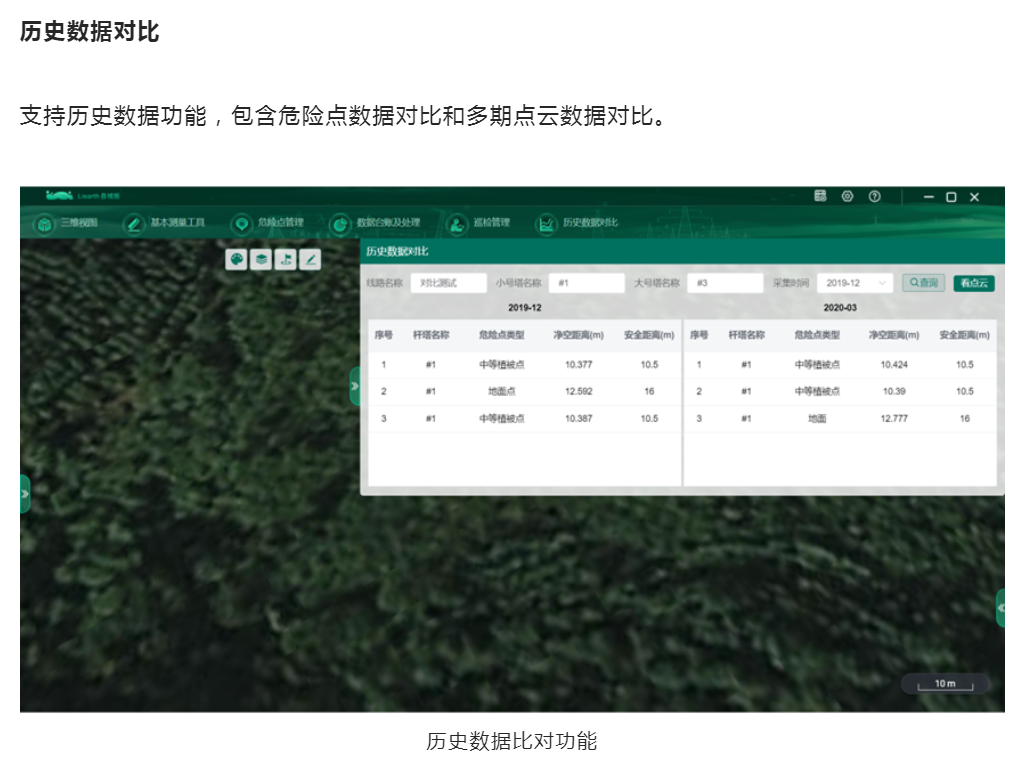Screen dimensions: 1027x771
Task: Select the color palette tool icon
Action: 237,259
